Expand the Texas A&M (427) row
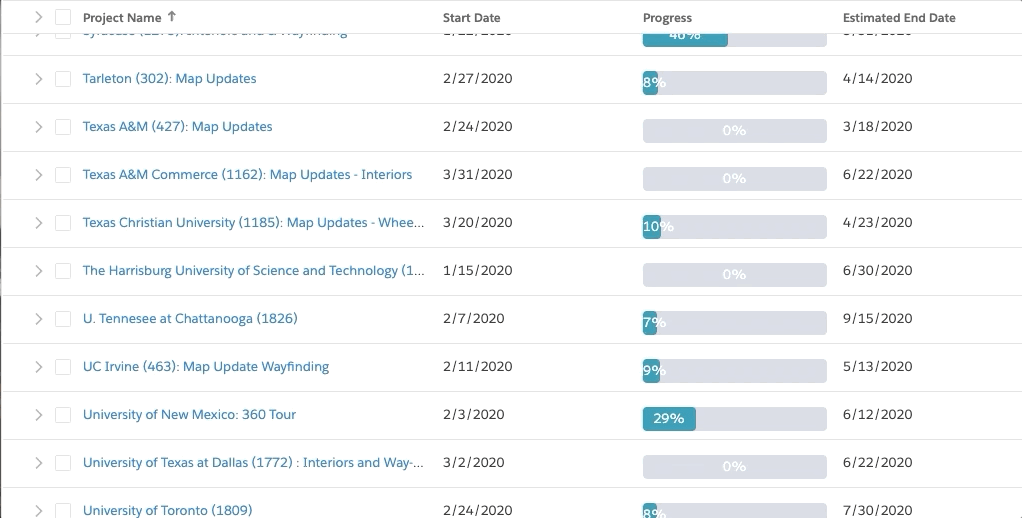Image resolution: width=1022 pixels, height=518 pixels. pyautogui.click(x=38, y=127)
